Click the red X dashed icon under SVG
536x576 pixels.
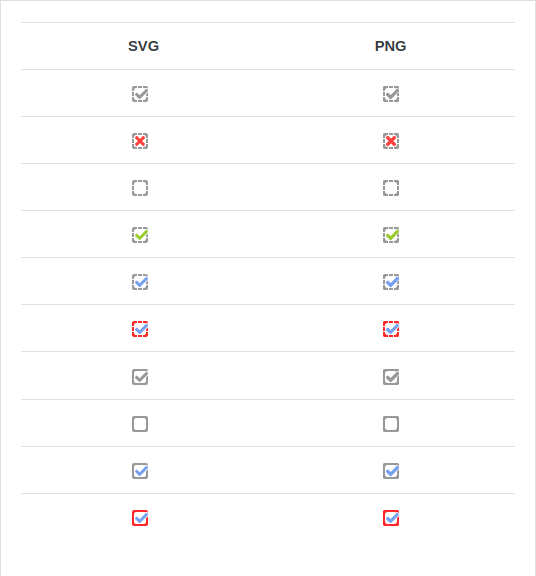140,141
